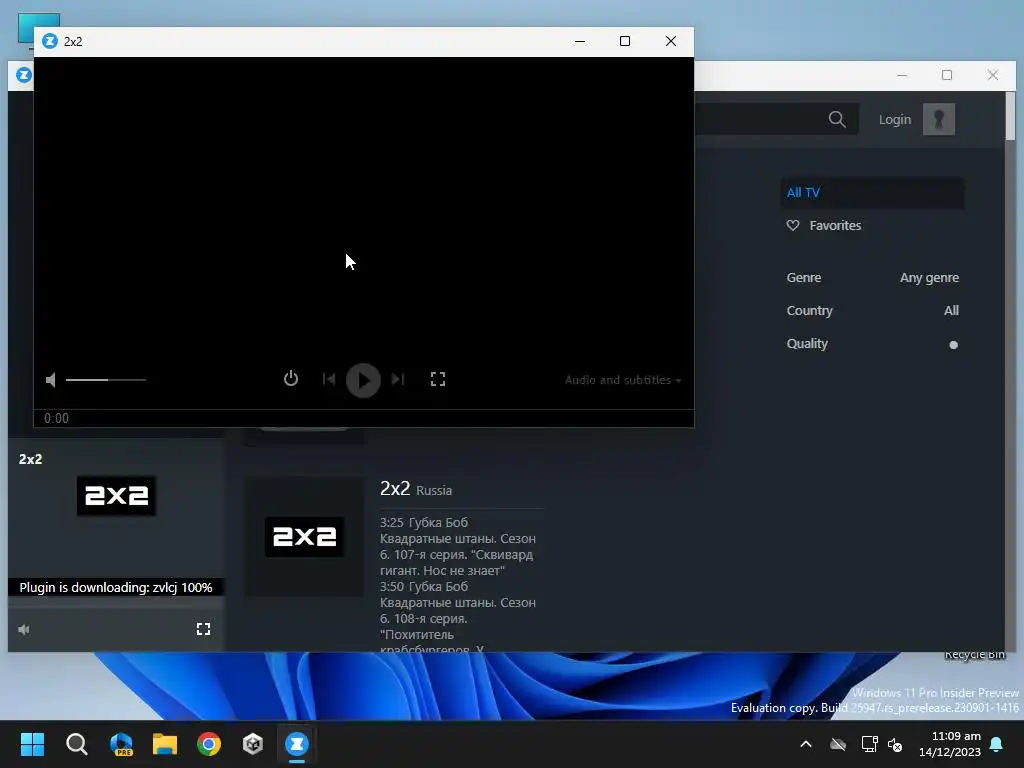This screenshot has height=768, width=1024.
Task: Maximize the 2x2 player window
Action: pos(625,41)
